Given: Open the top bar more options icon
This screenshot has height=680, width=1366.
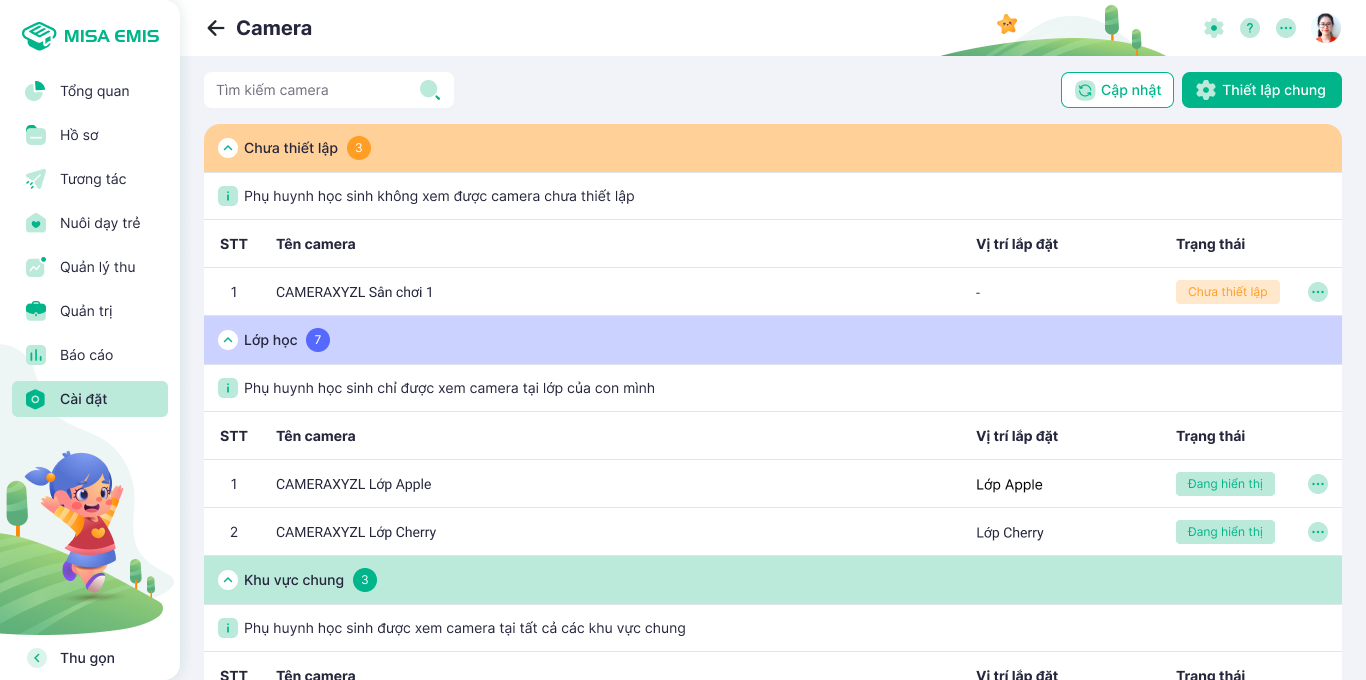Looking at the screenshot, I should [x=1286, y=28].
